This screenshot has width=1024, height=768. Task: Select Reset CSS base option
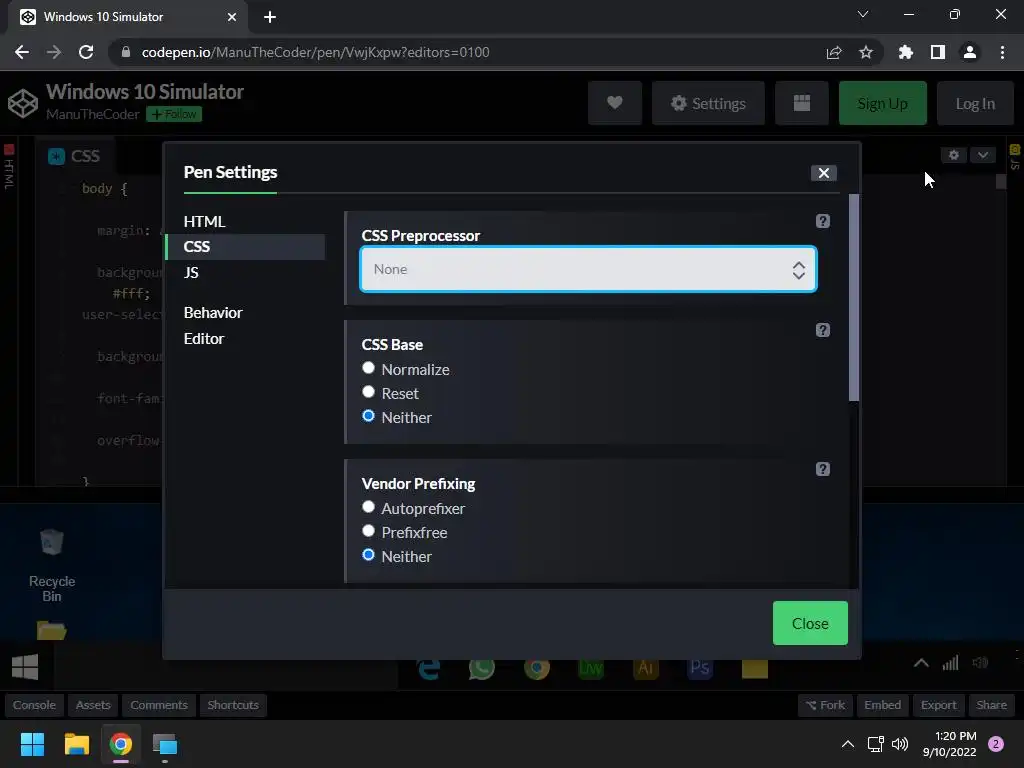coord(368,392)
